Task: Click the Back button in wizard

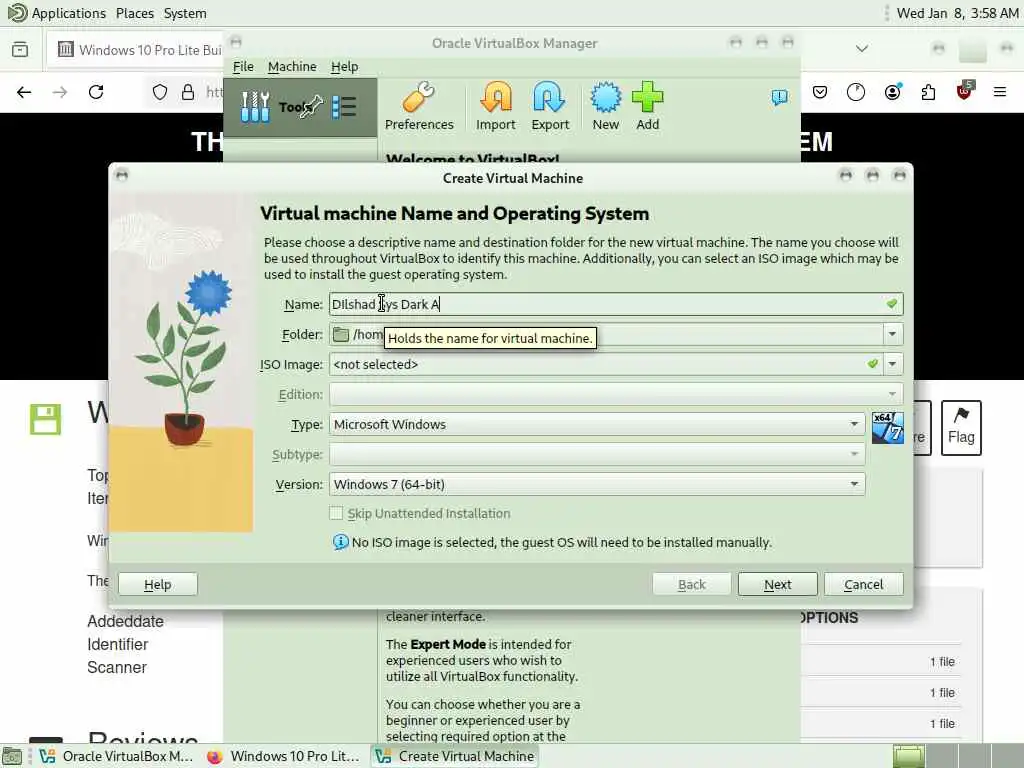Action: click(692, 584)
